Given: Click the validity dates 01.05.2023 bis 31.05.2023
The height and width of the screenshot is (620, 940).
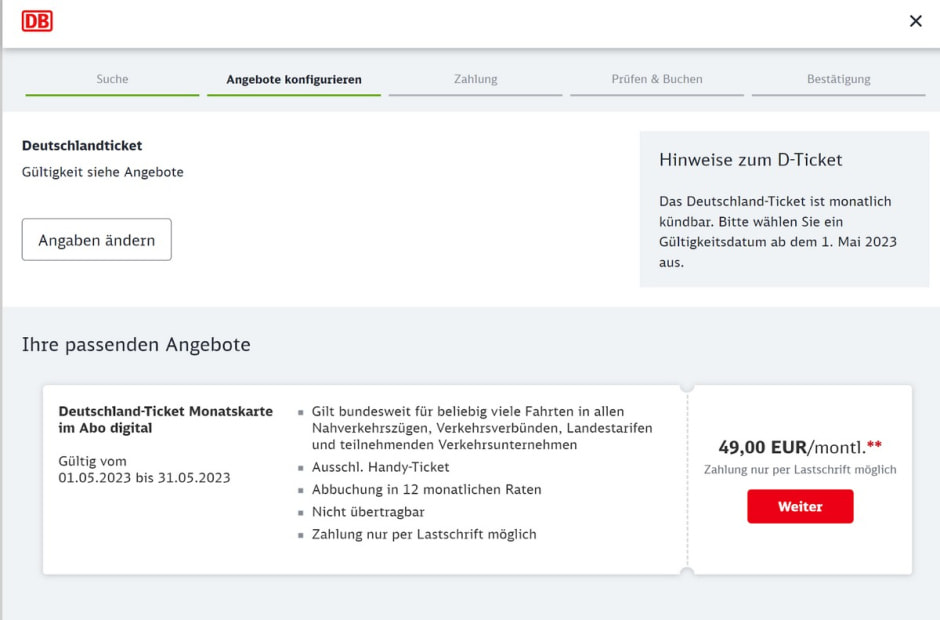Looking at the screenshot, I should 144,478.
